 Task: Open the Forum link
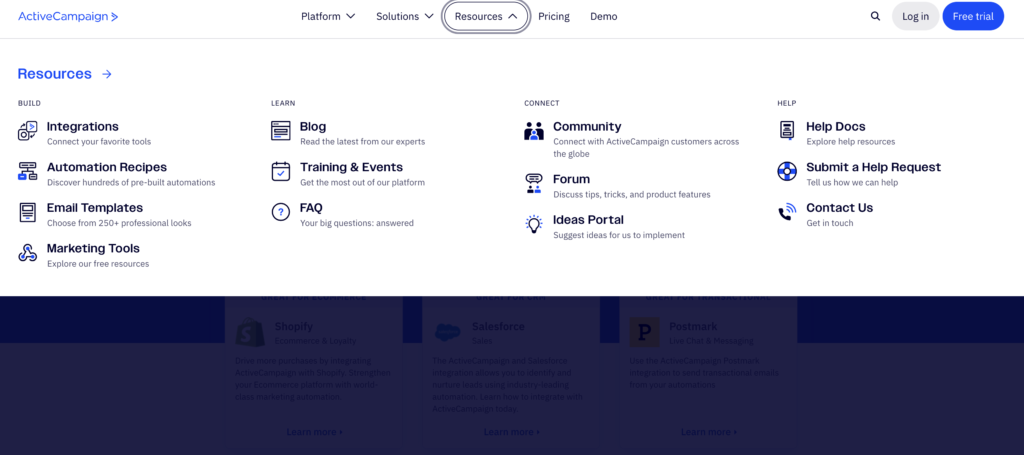coord(571,179)
